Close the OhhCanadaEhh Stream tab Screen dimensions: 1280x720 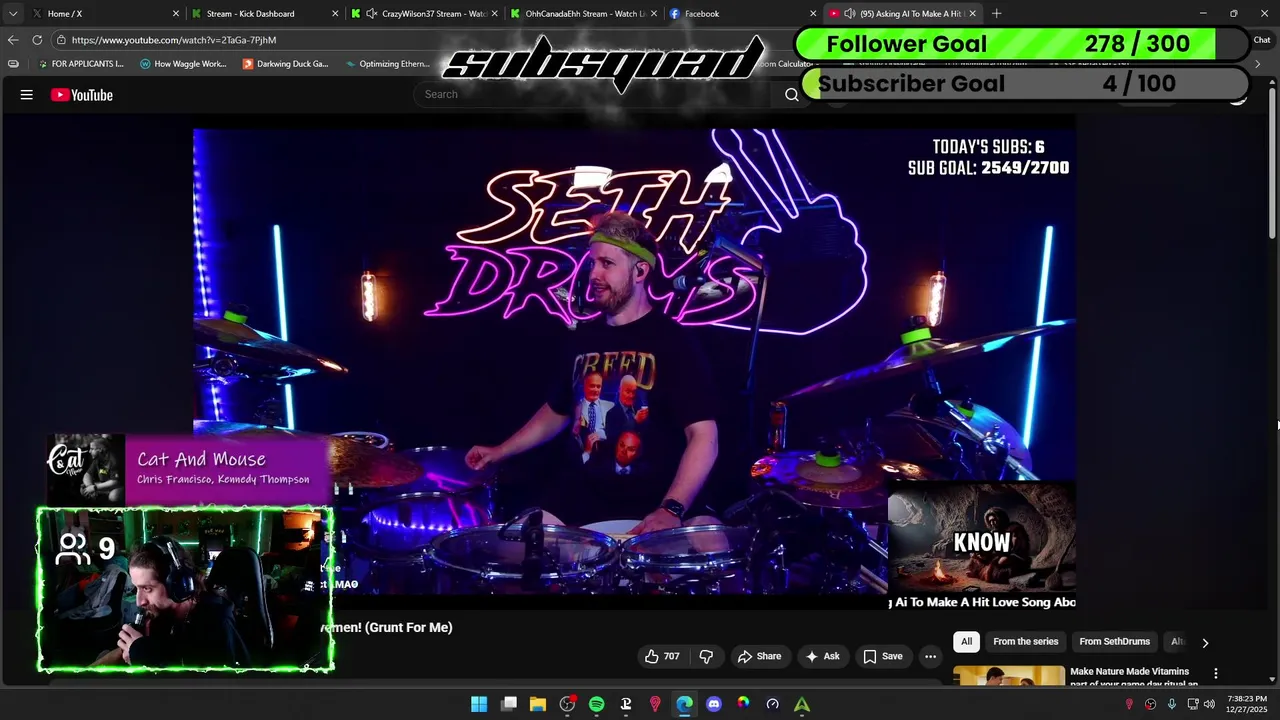pyautogui.click(x=652, y=14)
